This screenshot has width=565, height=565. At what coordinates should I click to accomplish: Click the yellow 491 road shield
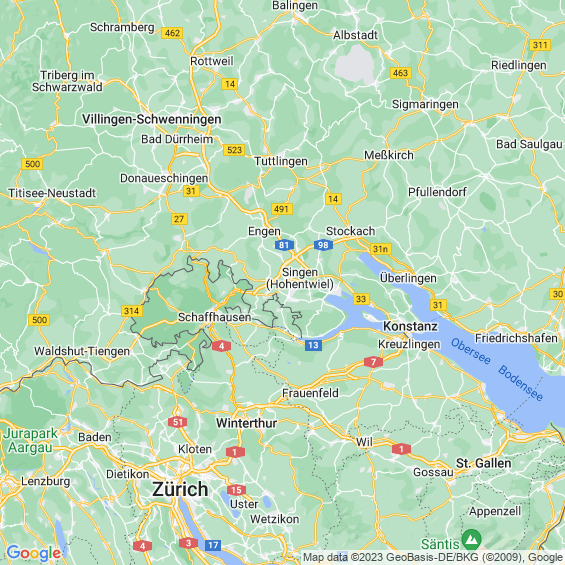(x=281, y=209)
